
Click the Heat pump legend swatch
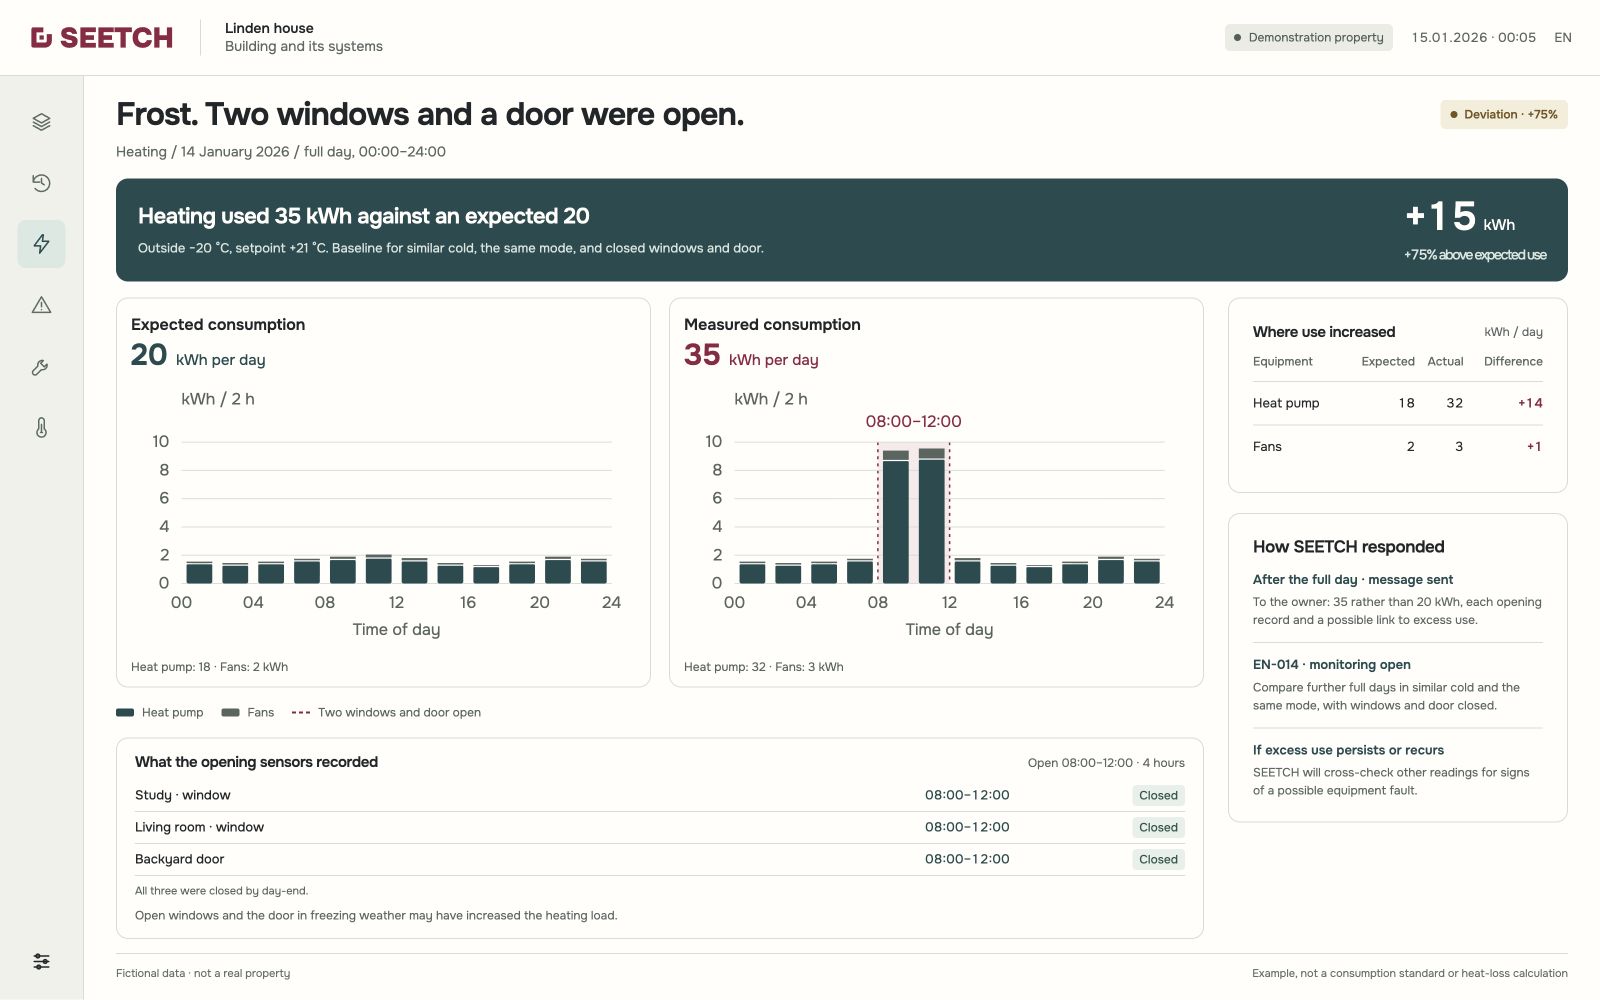click(125, 713)
